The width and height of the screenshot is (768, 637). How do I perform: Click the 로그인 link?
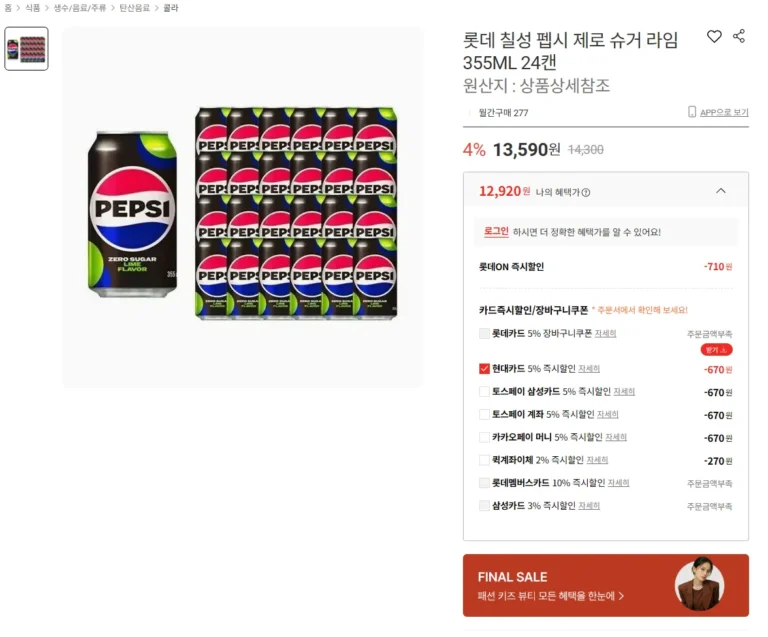(496, 232)
